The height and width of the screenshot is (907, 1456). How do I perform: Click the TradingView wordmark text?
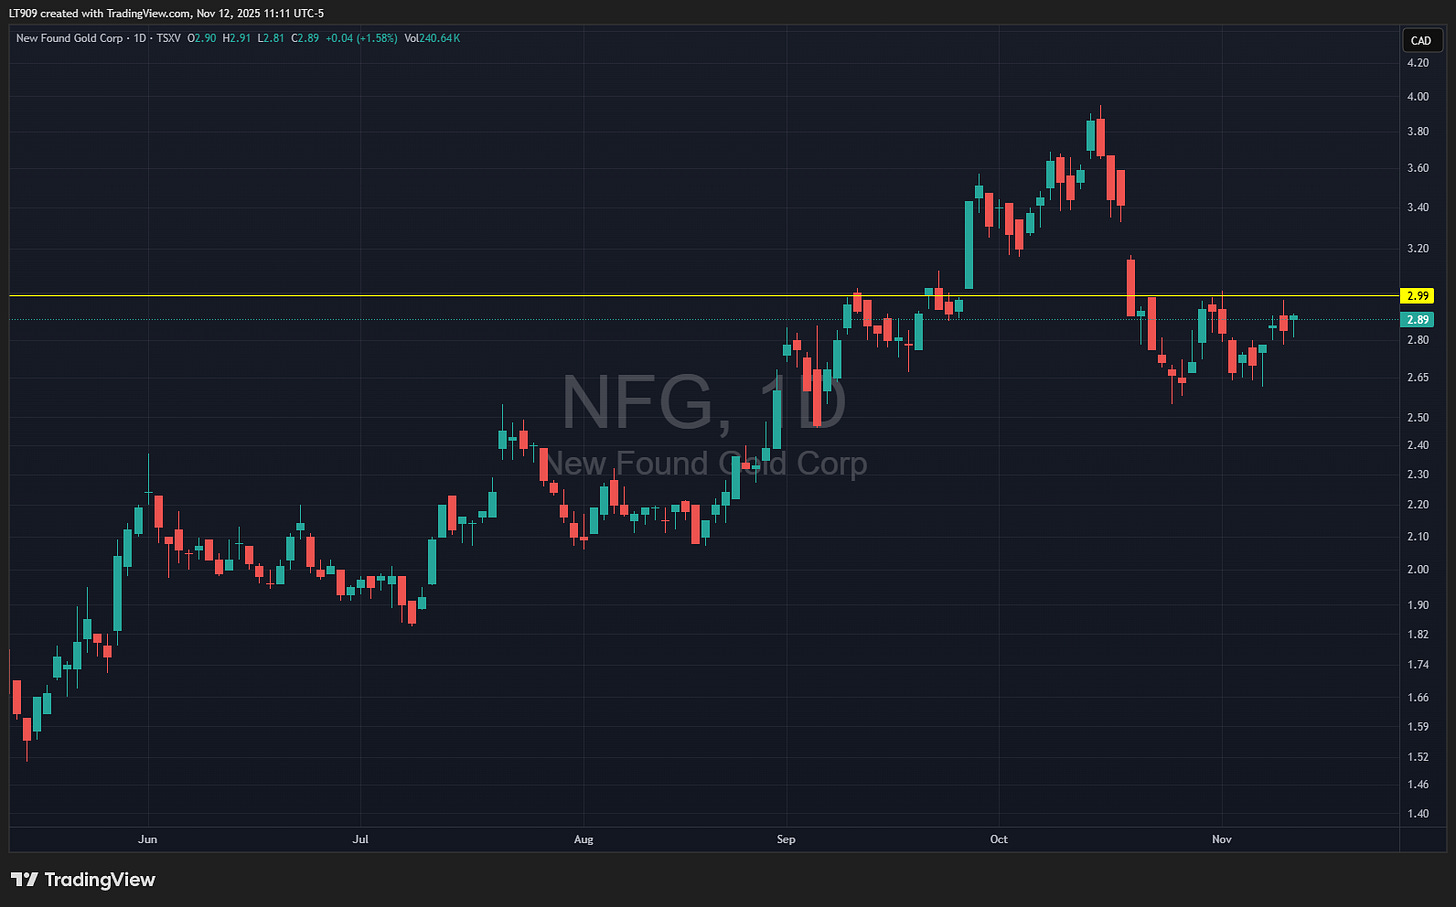(100, 880)
